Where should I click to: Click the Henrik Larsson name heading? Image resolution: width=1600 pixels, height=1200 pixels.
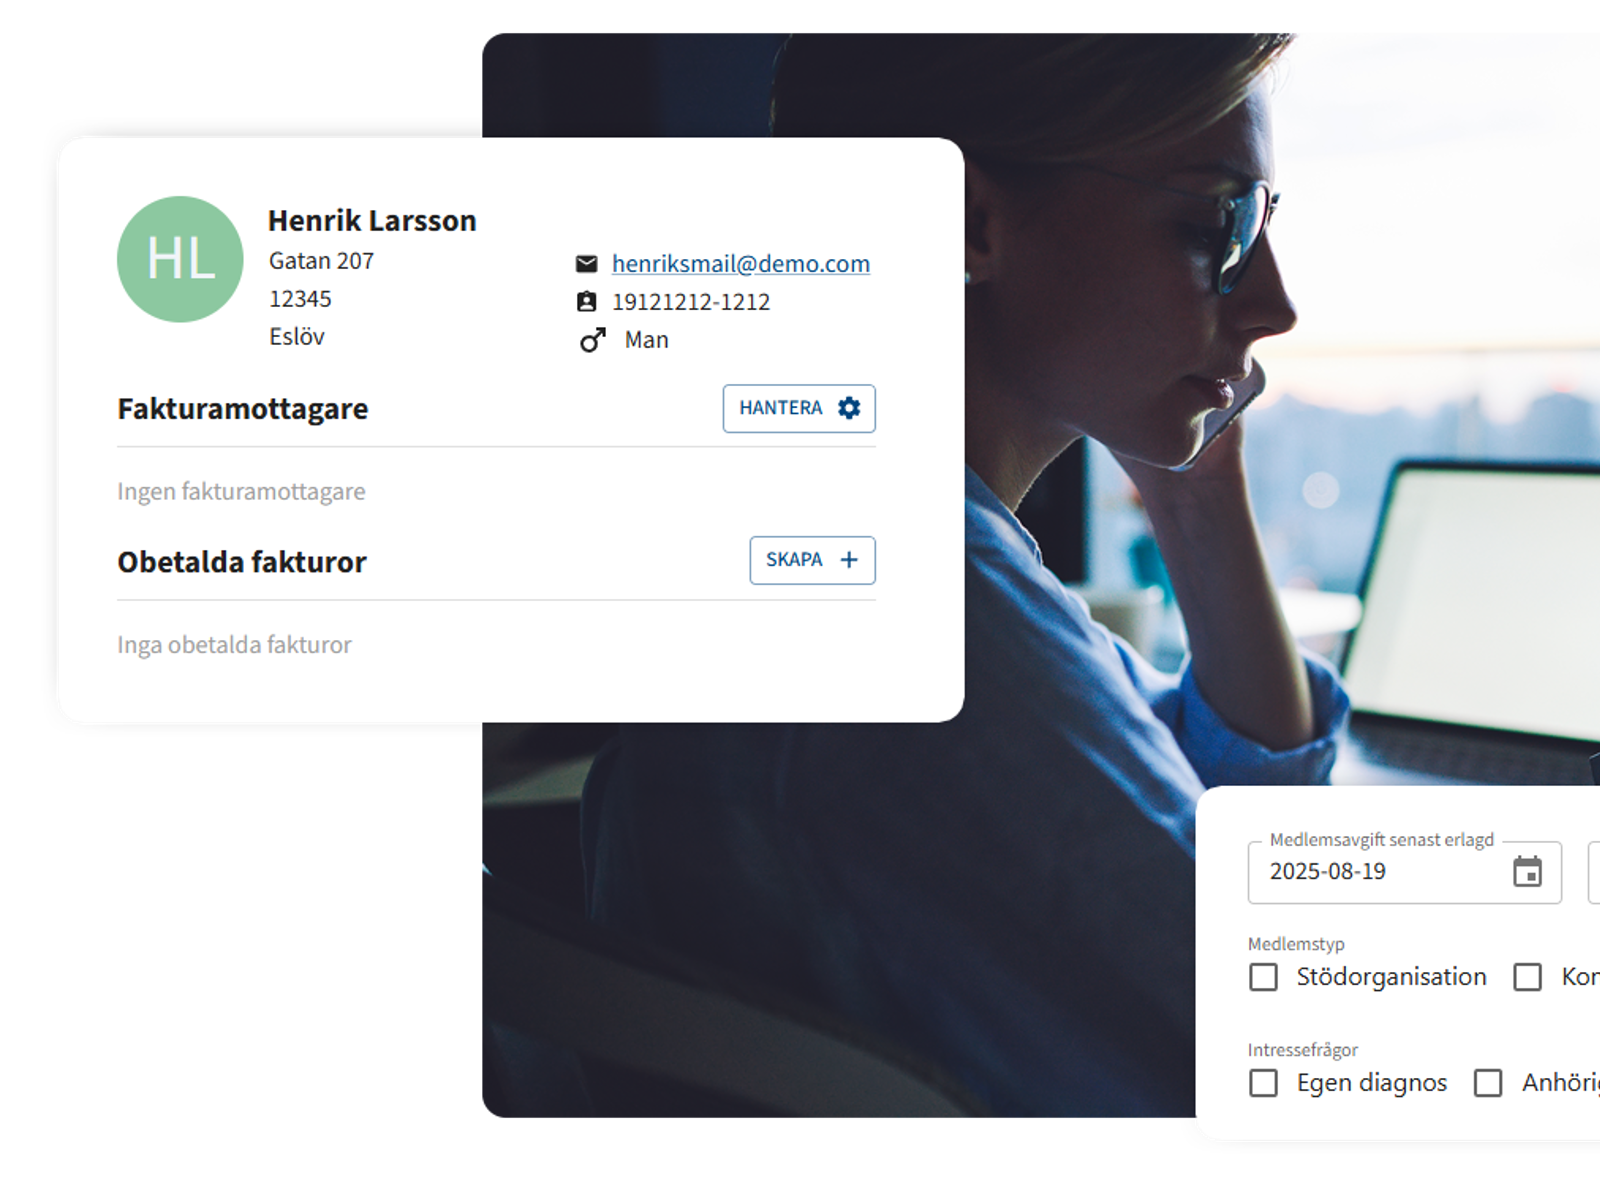pos(372,221)
